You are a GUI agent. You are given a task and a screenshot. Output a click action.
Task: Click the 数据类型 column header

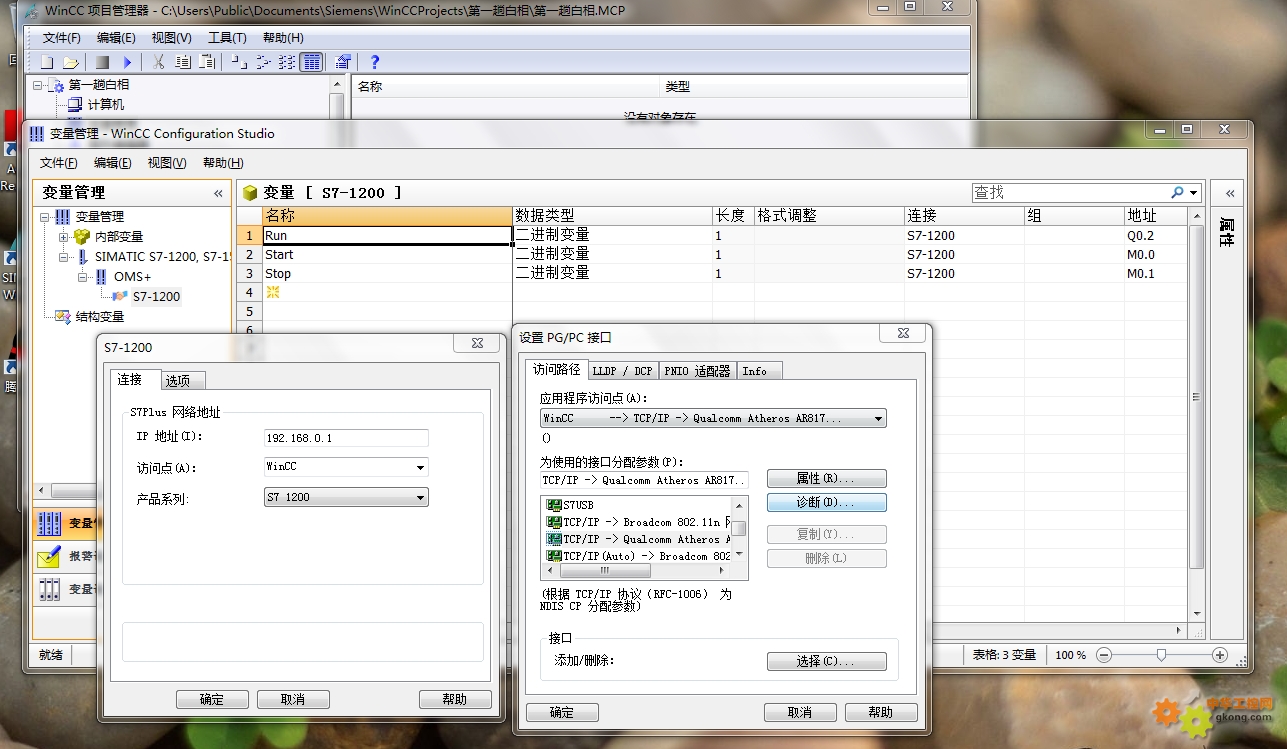click(x=612, y=216)
